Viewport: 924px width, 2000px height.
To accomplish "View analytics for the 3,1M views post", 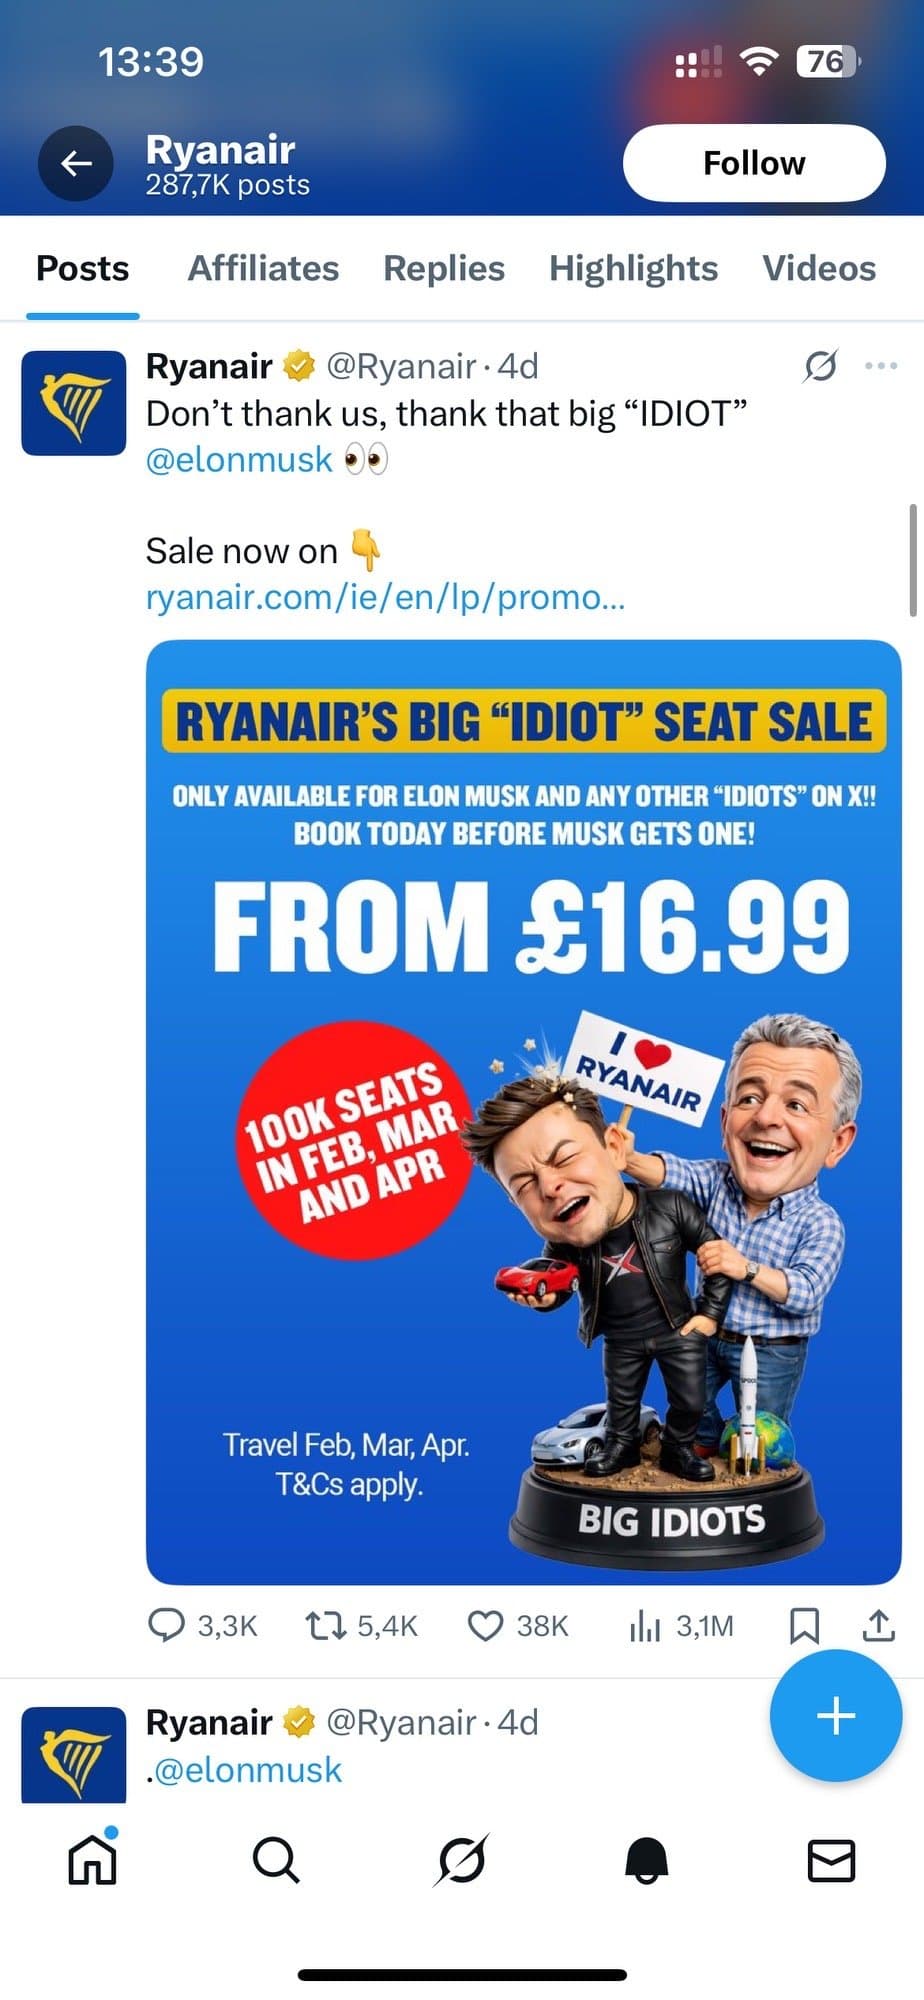I will [x=645, y=1626].
